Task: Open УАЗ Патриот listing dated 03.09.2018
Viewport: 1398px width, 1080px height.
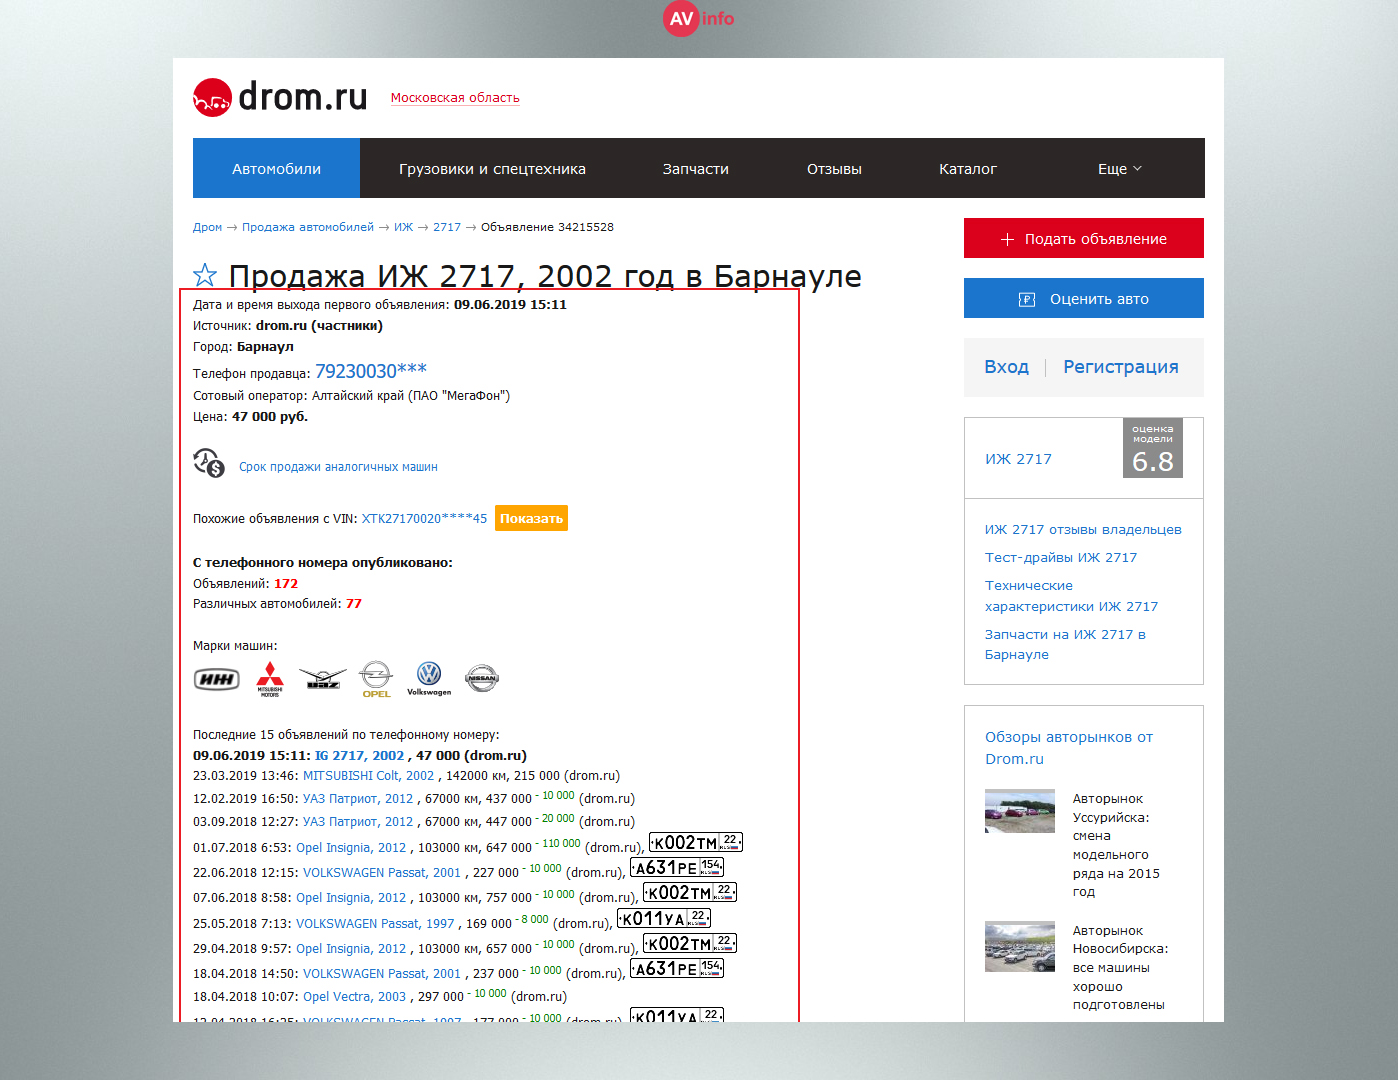Action: (358, 822)
